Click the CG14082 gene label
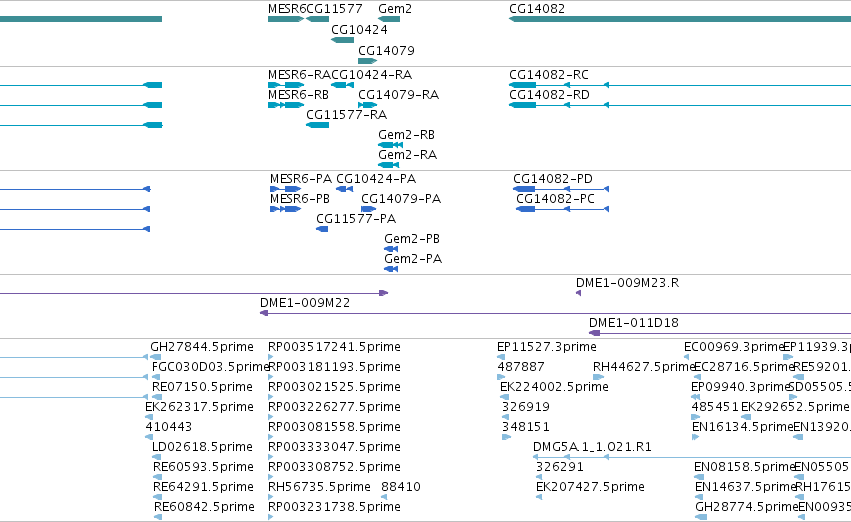Screen dimensions: 851x522 tap(537, 9)
